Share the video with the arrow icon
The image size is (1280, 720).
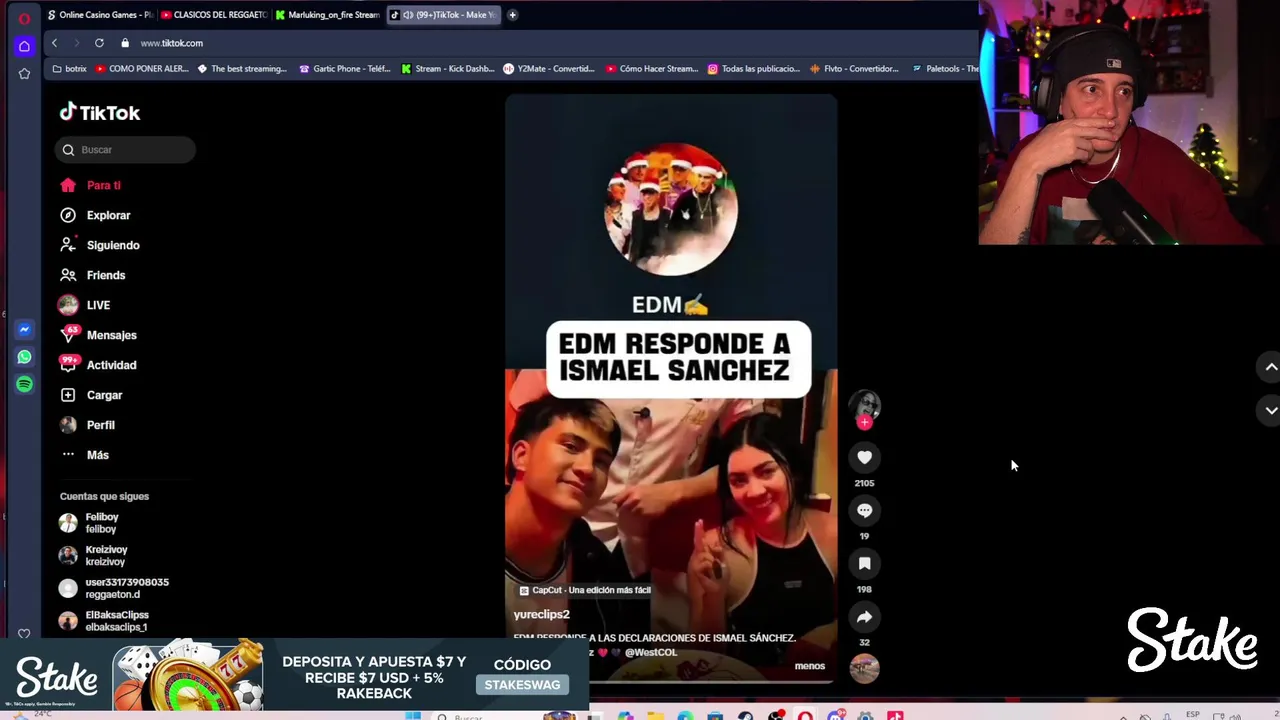click(x=864, y=617)
